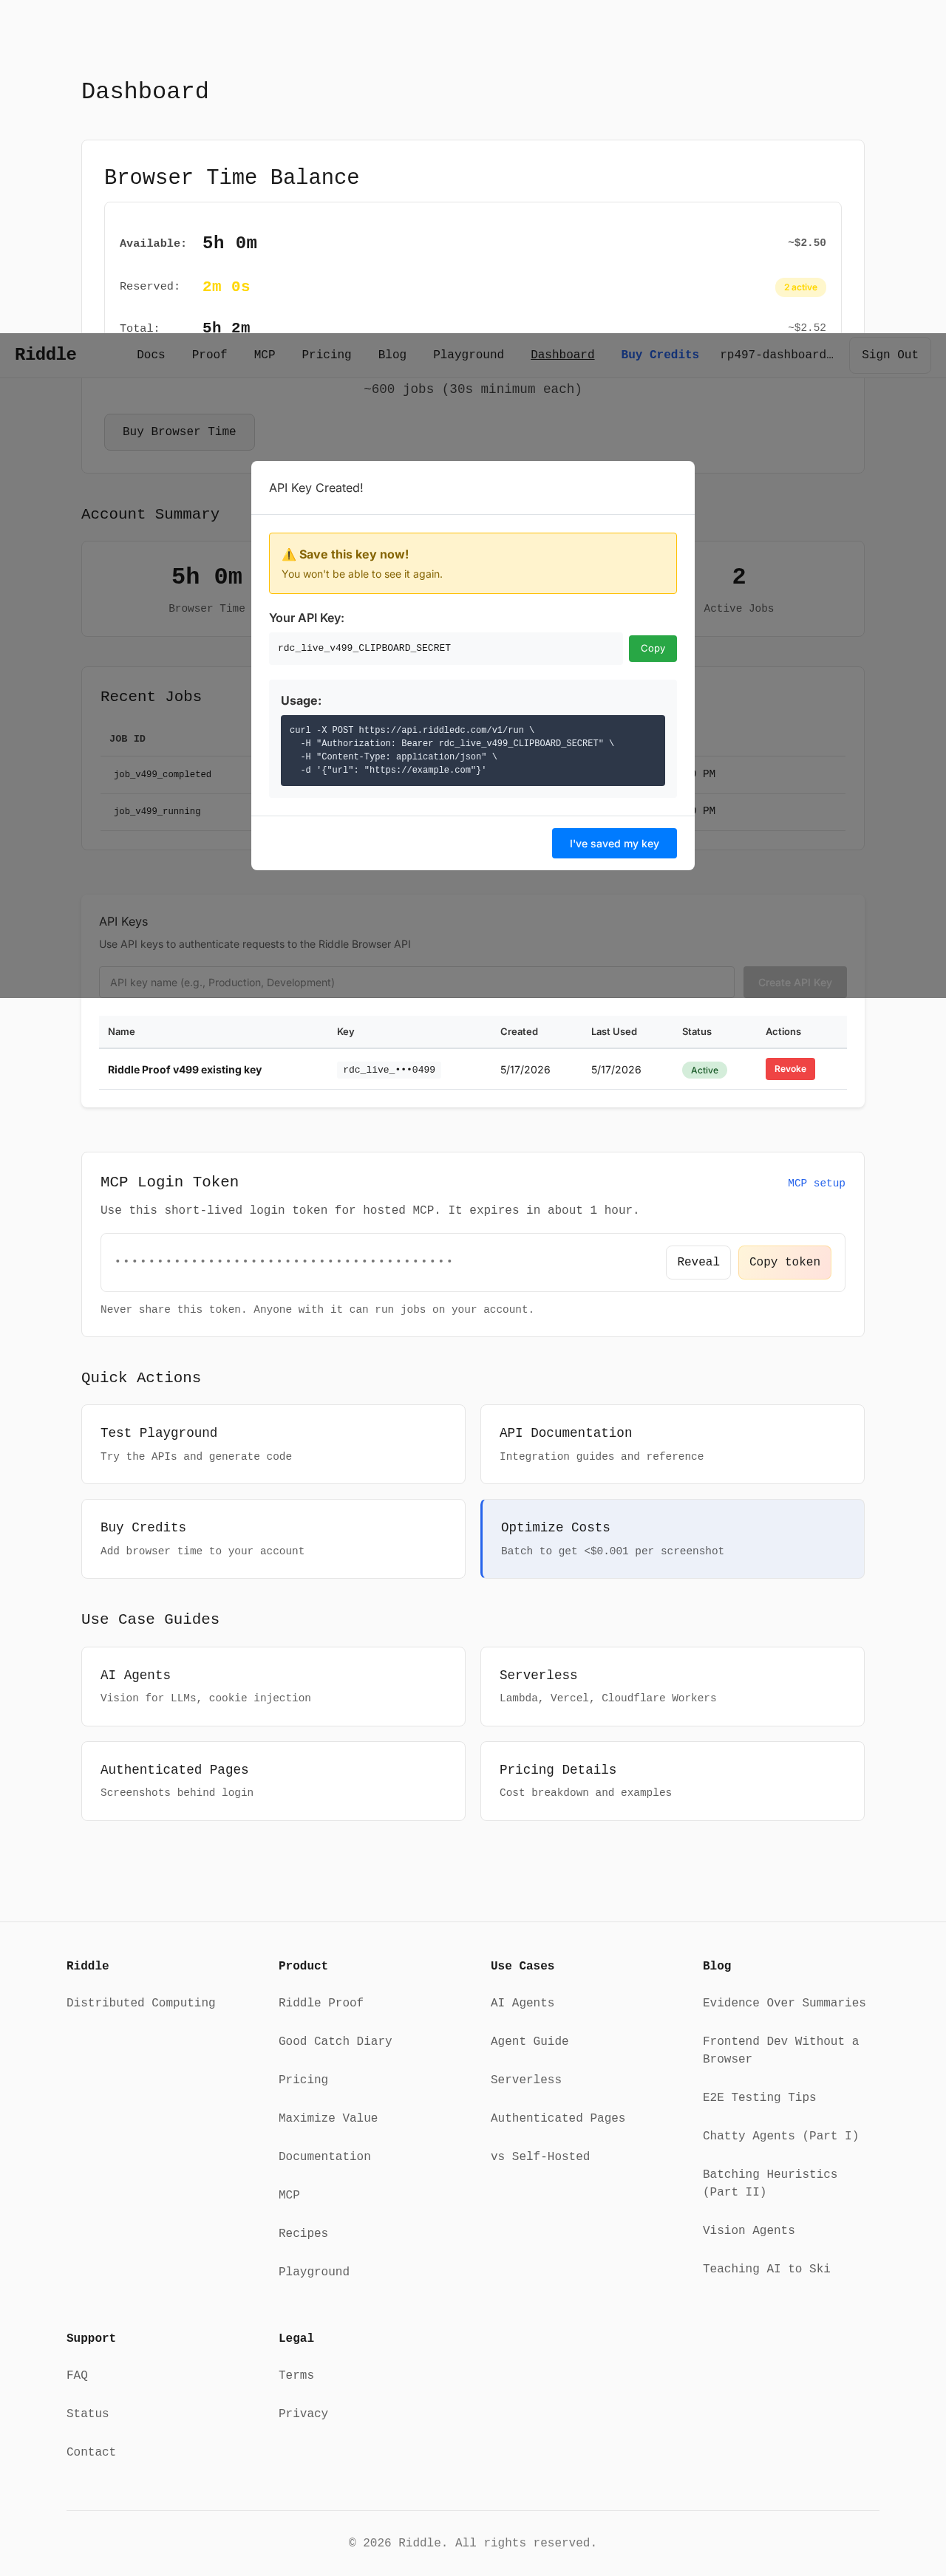This screenshot has height=2576, width=946.
Task: Go to Pricing in the navbar
Action: point(326,354)
